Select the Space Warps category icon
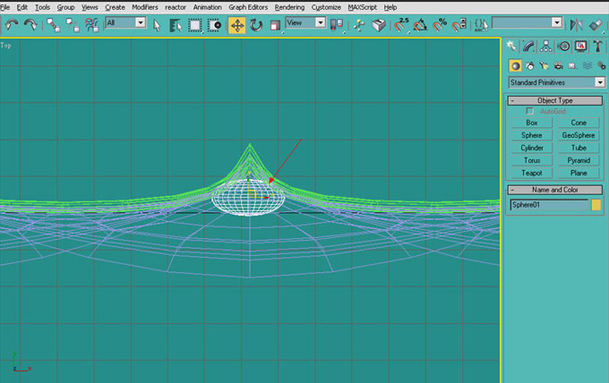This screenshot has width=609, height=383. 587,66
